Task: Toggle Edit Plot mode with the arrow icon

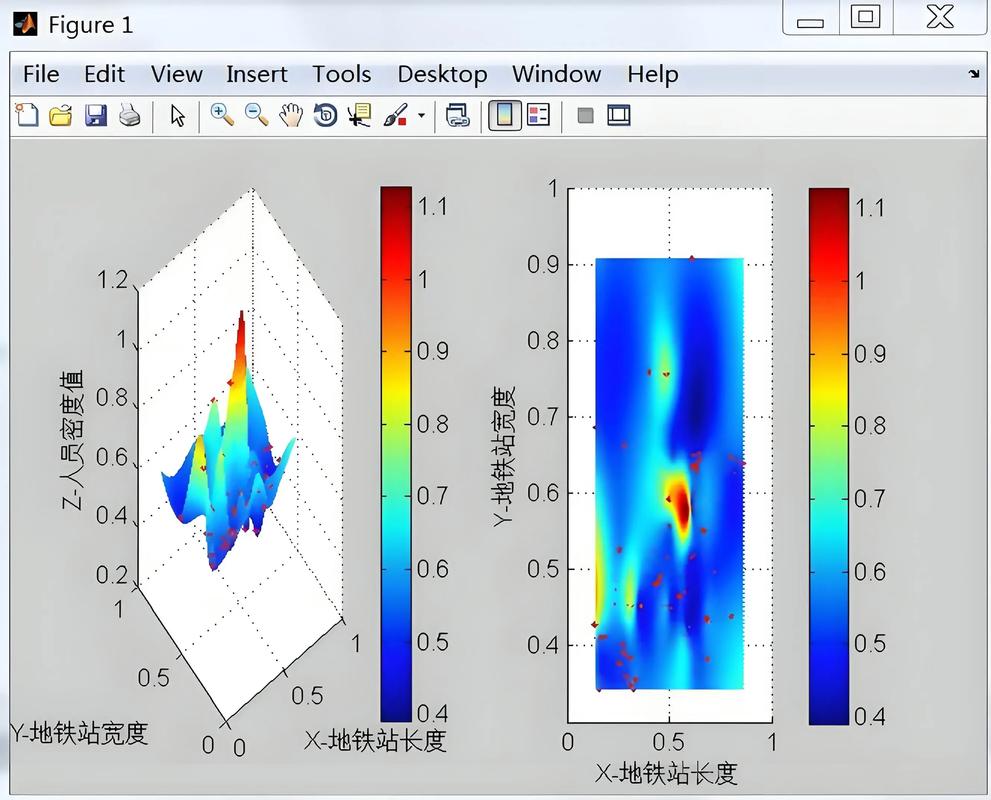Action: tap(176, 115)
